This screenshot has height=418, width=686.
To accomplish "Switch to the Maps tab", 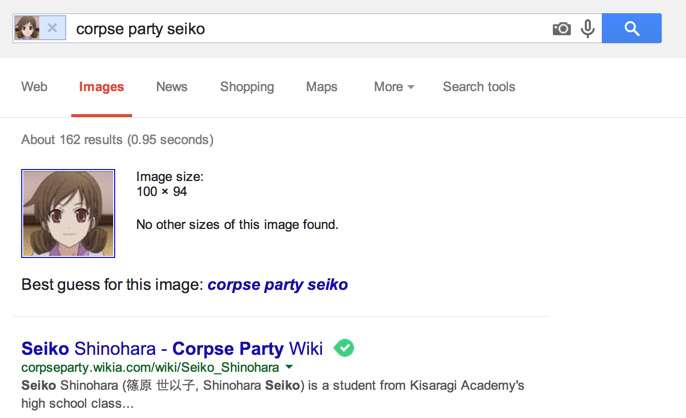I will (x=322, y=87).
